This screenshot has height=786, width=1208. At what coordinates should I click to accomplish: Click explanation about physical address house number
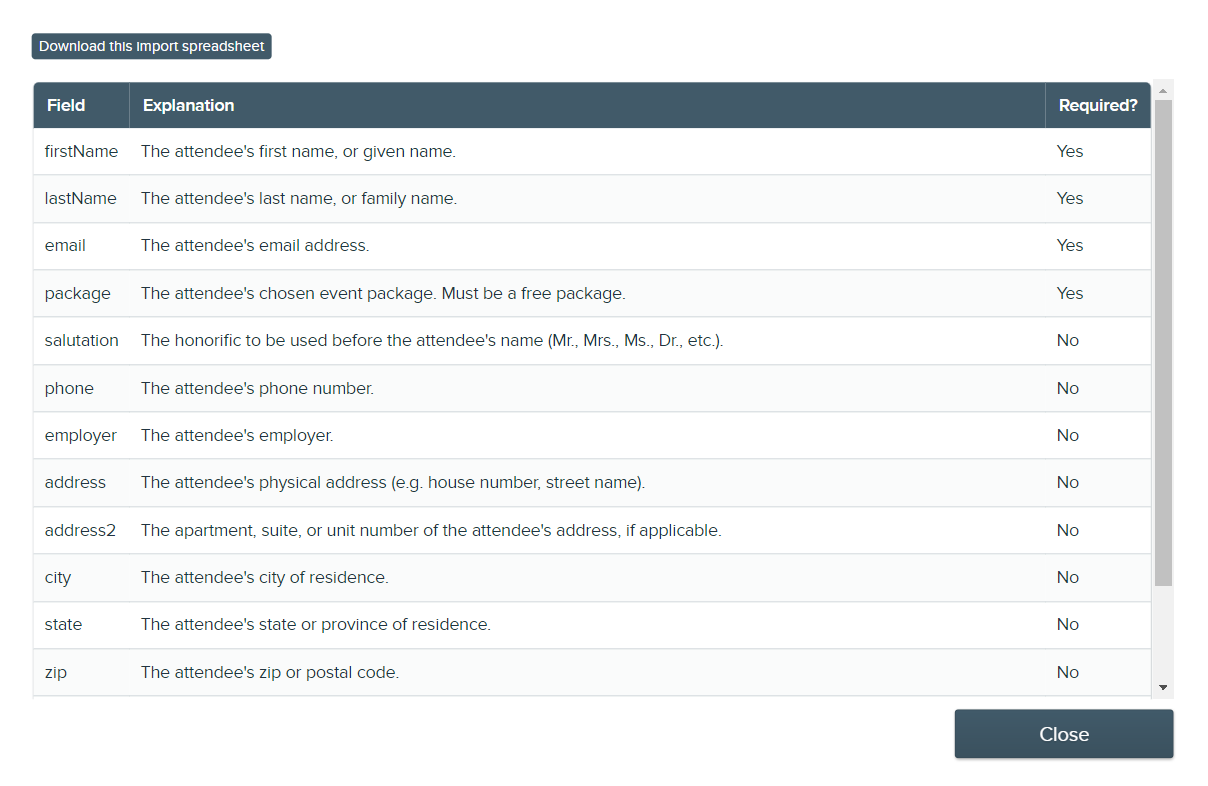393,483
